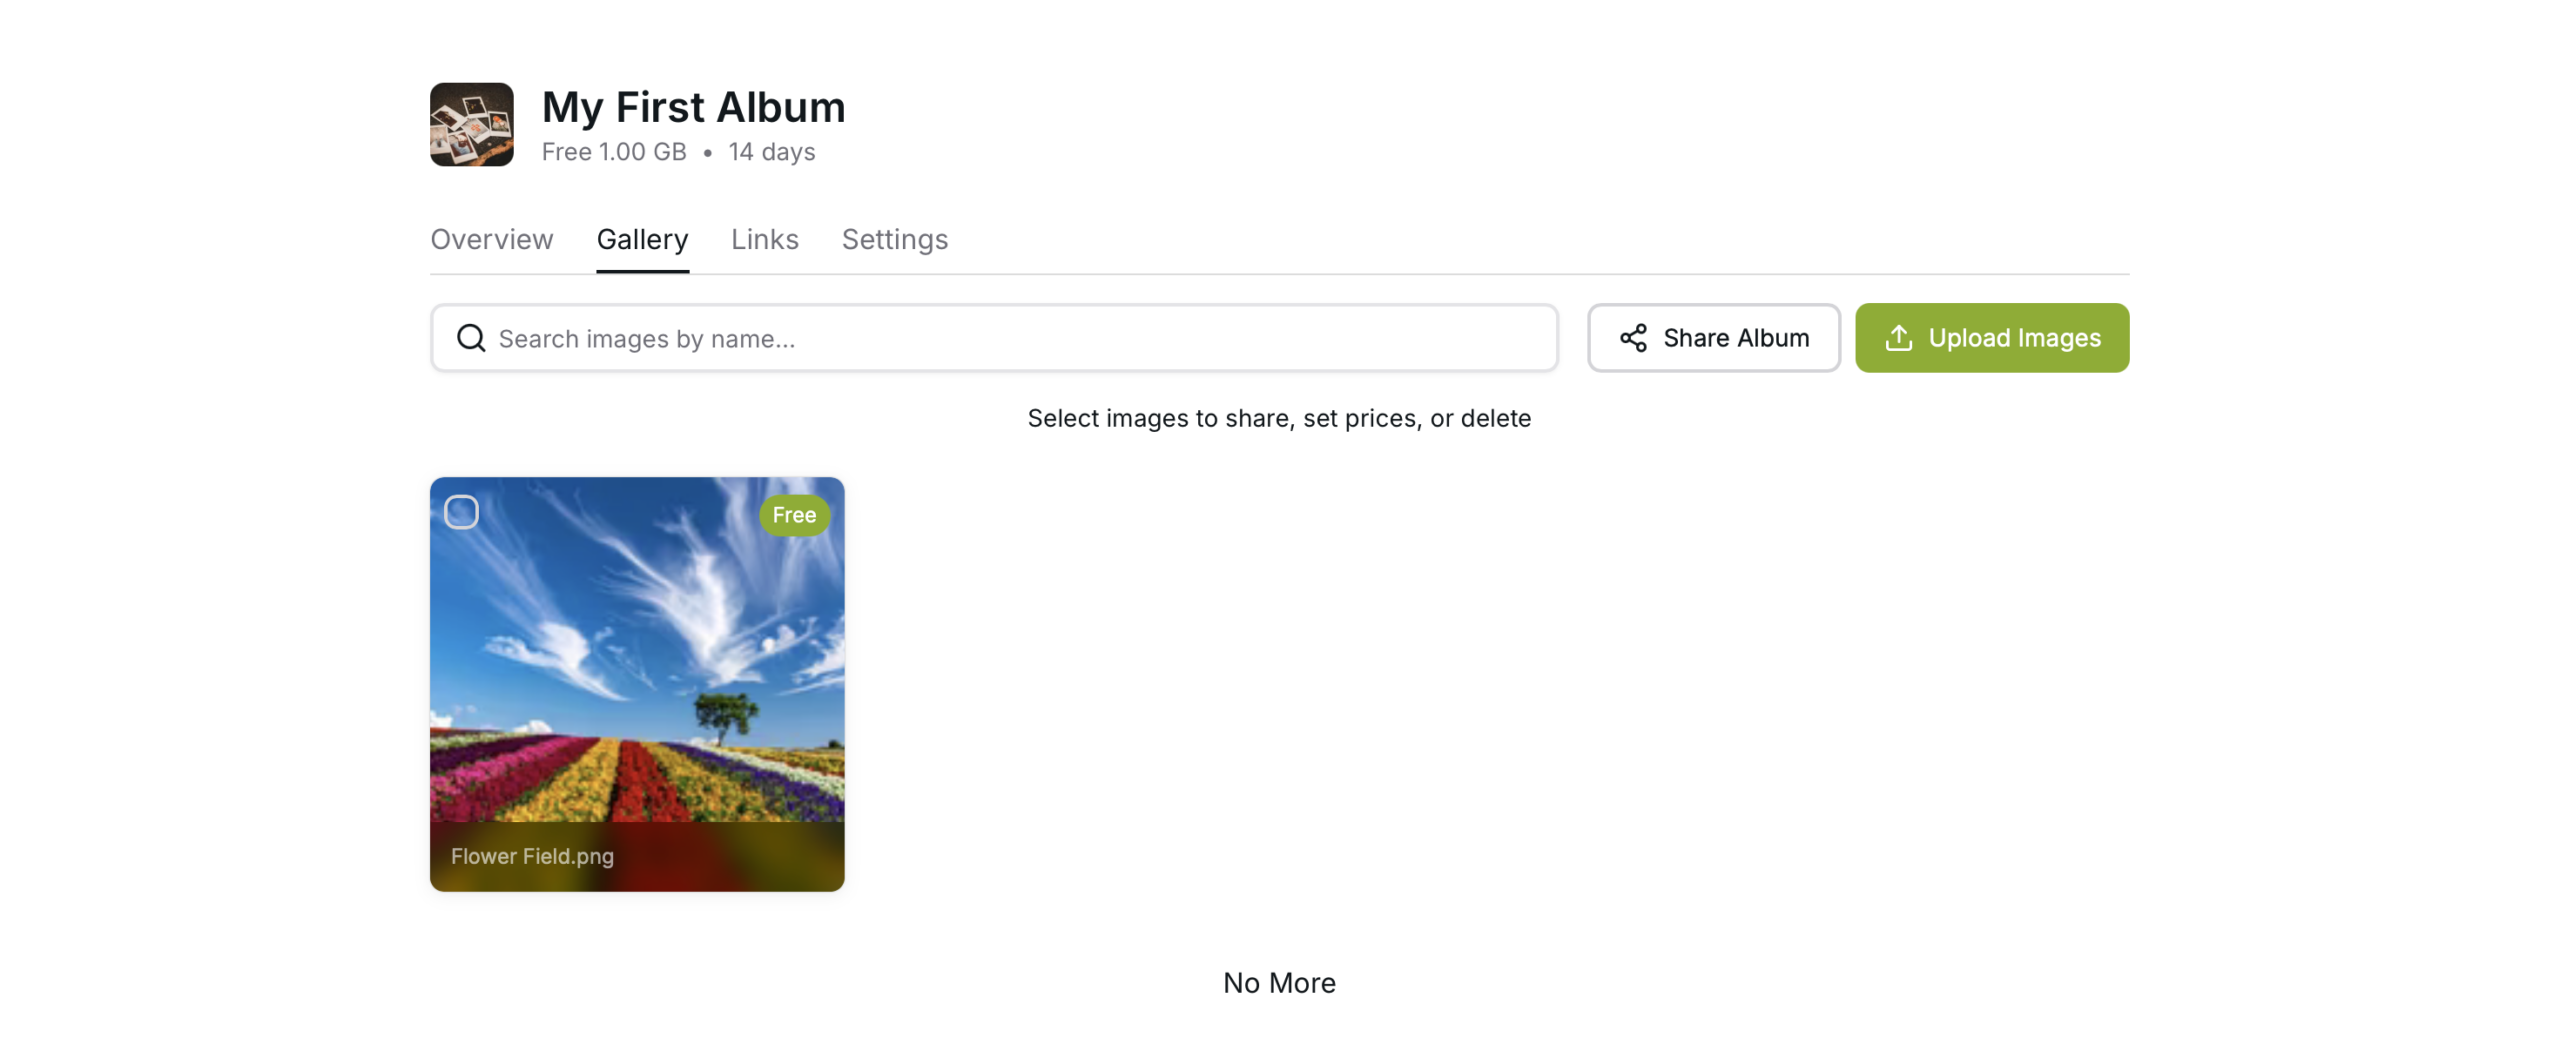The image size is (2560, 1045).
Task: Select the Gallery tab
Action: pyautogui.click(x=642, y=239)
